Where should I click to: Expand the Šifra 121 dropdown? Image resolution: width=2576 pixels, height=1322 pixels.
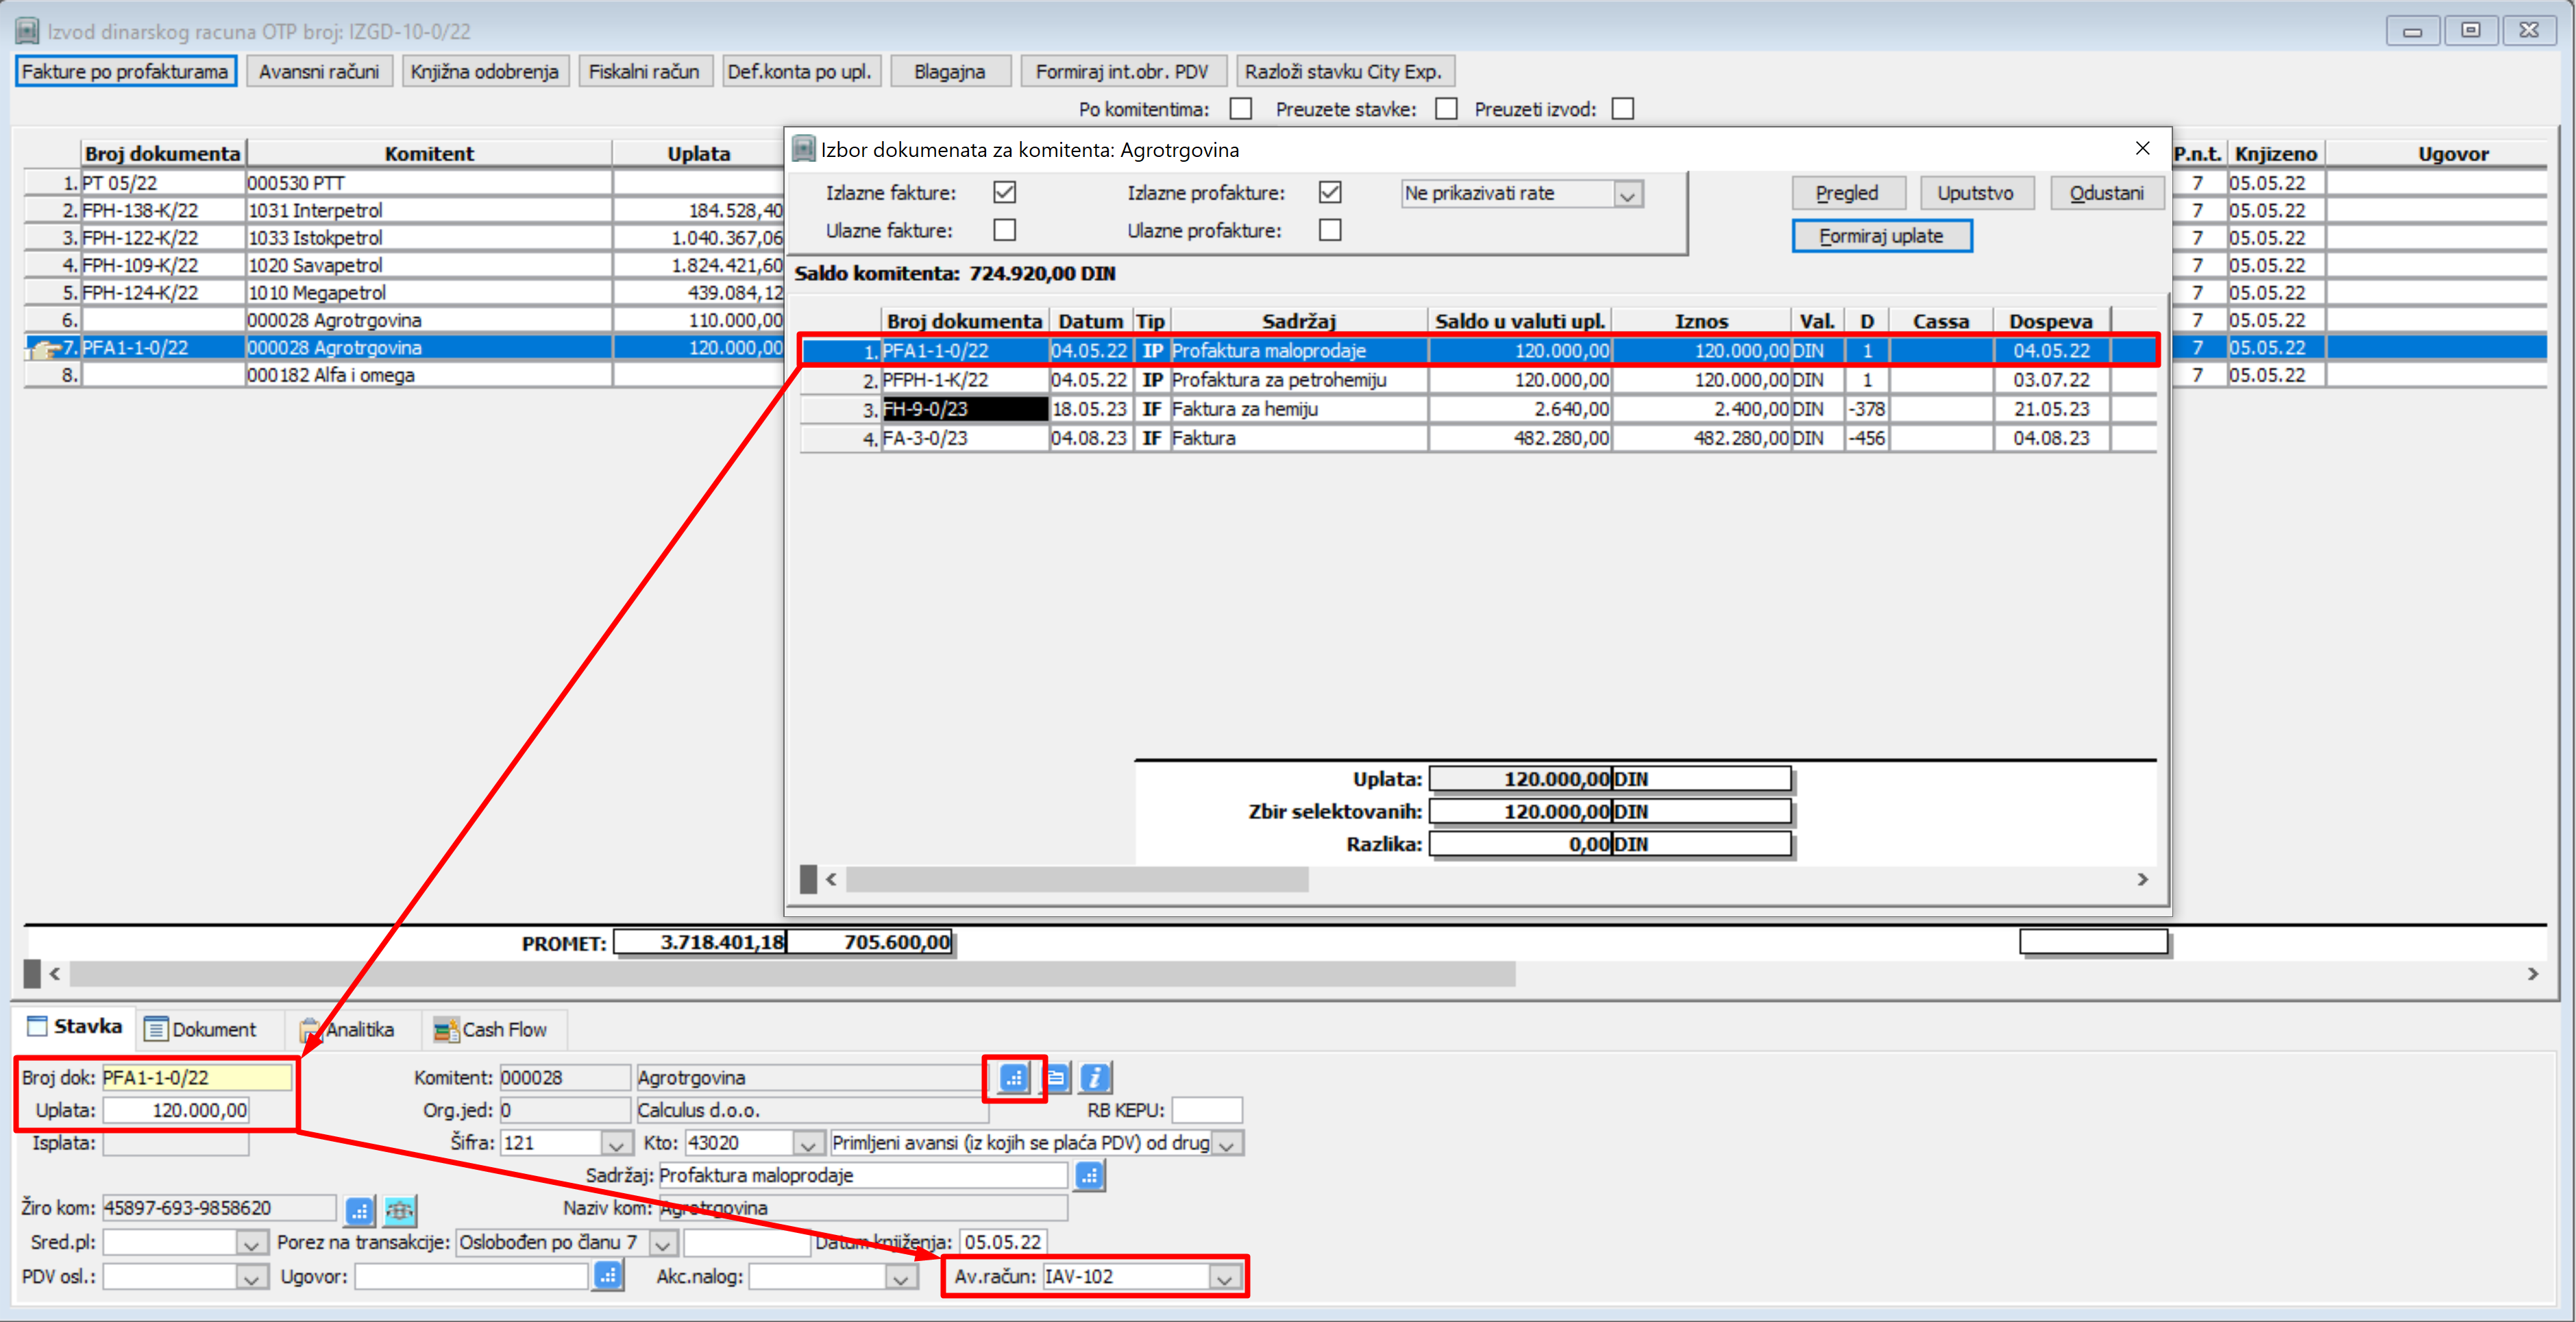tap(616, 1144)
